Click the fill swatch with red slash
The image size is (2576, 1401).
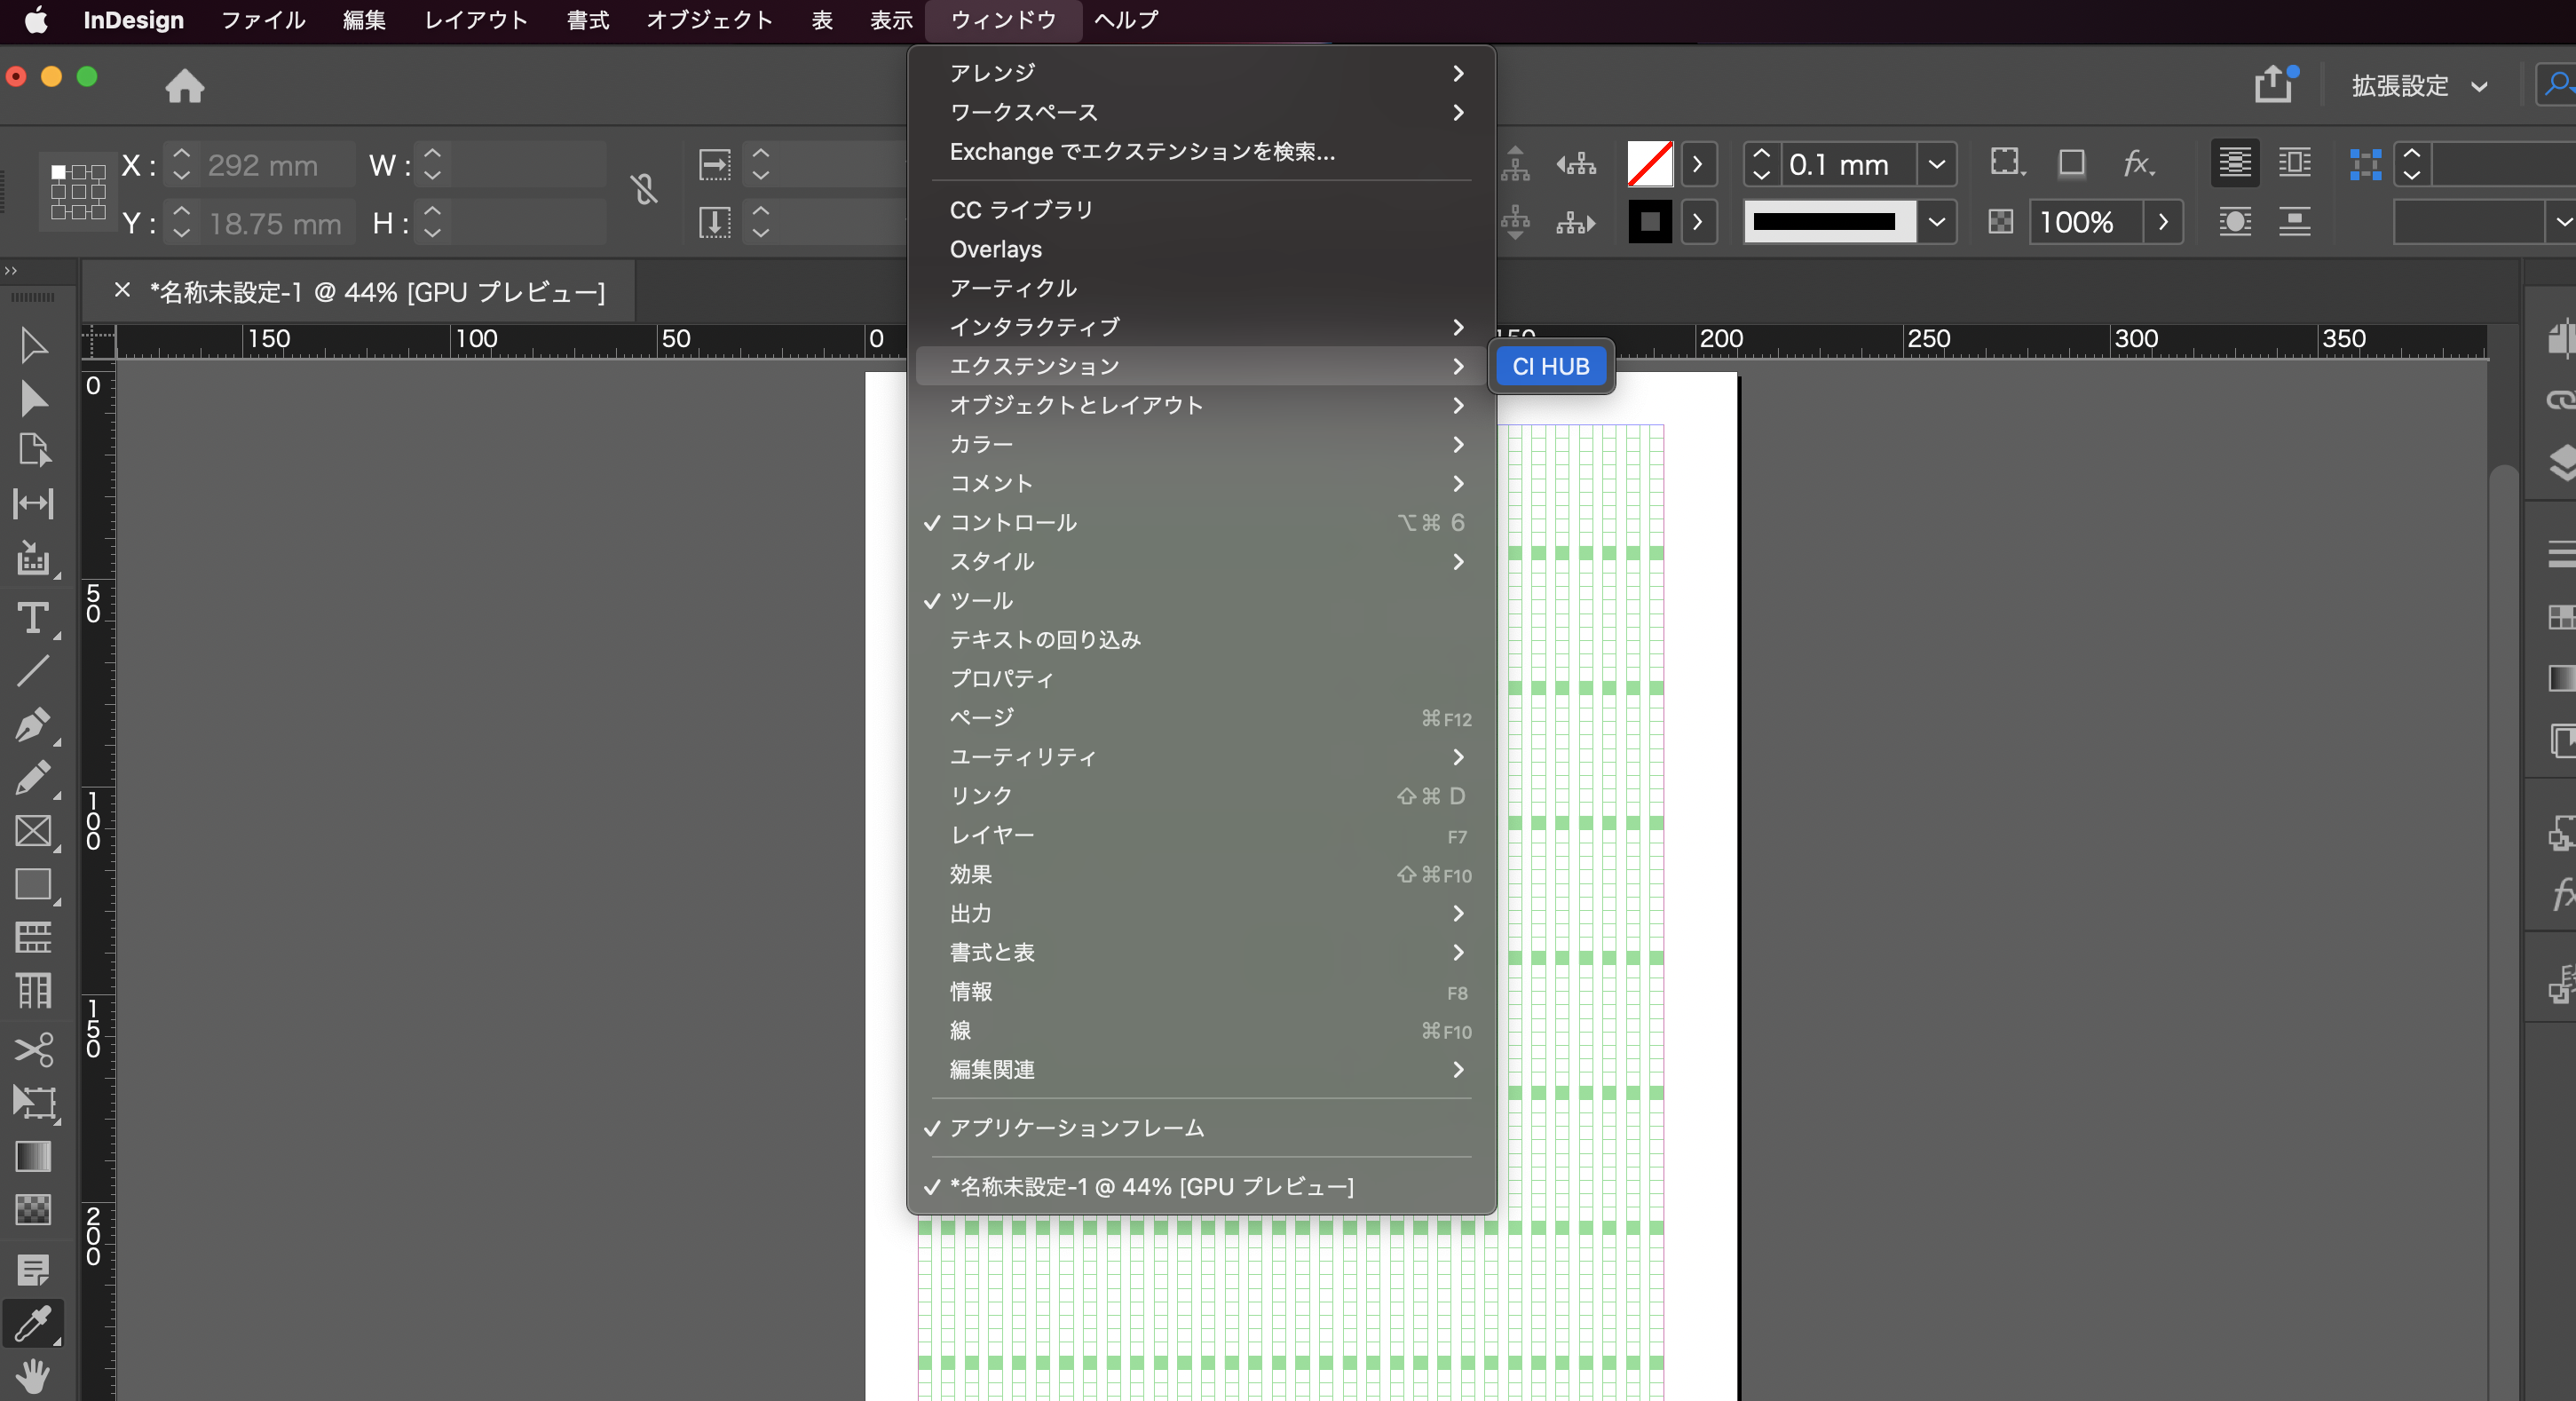pos(1649,164)
